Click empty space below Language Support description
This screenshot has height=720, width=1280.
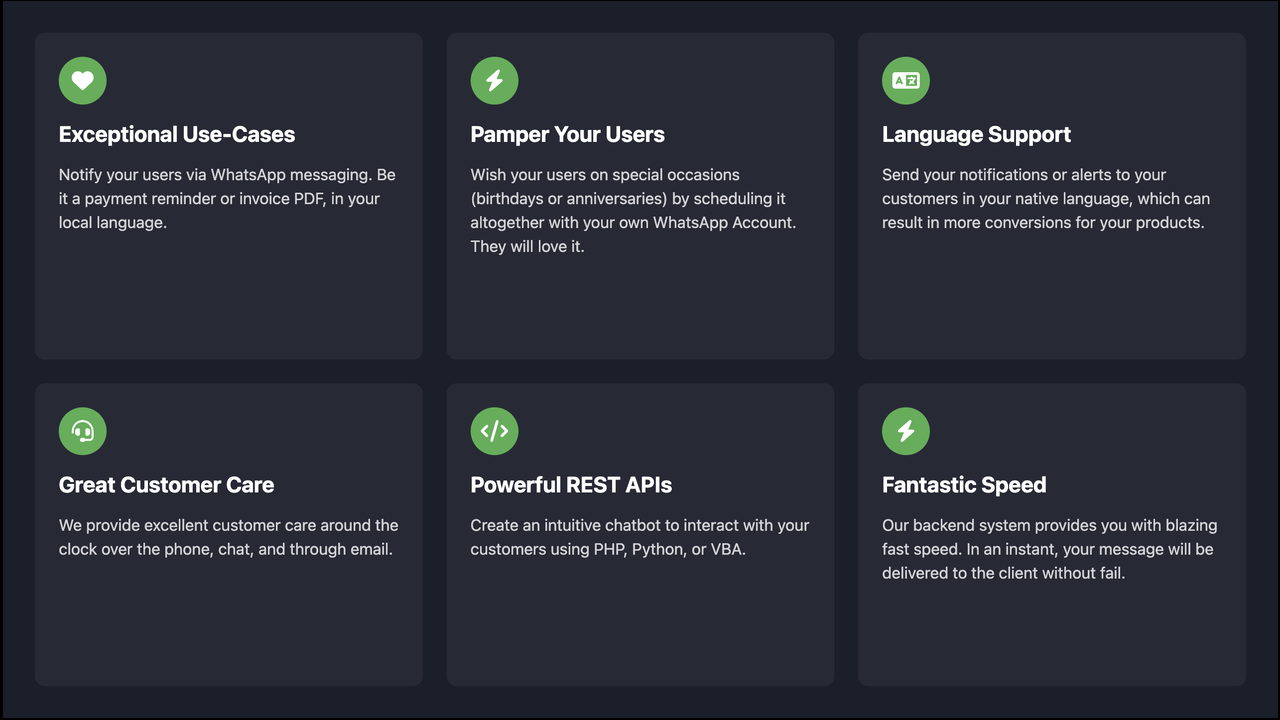pyautogui.click(x=1051, y=300)
